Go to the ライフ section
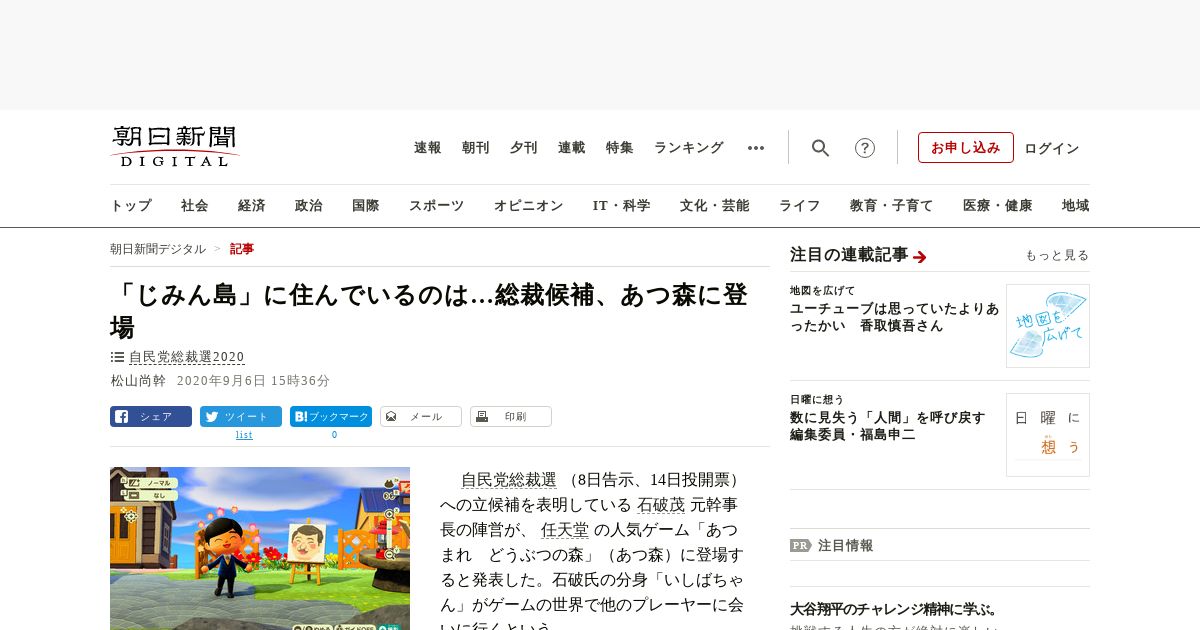The width and height of the screenshot is (1200, 630). 800,206
